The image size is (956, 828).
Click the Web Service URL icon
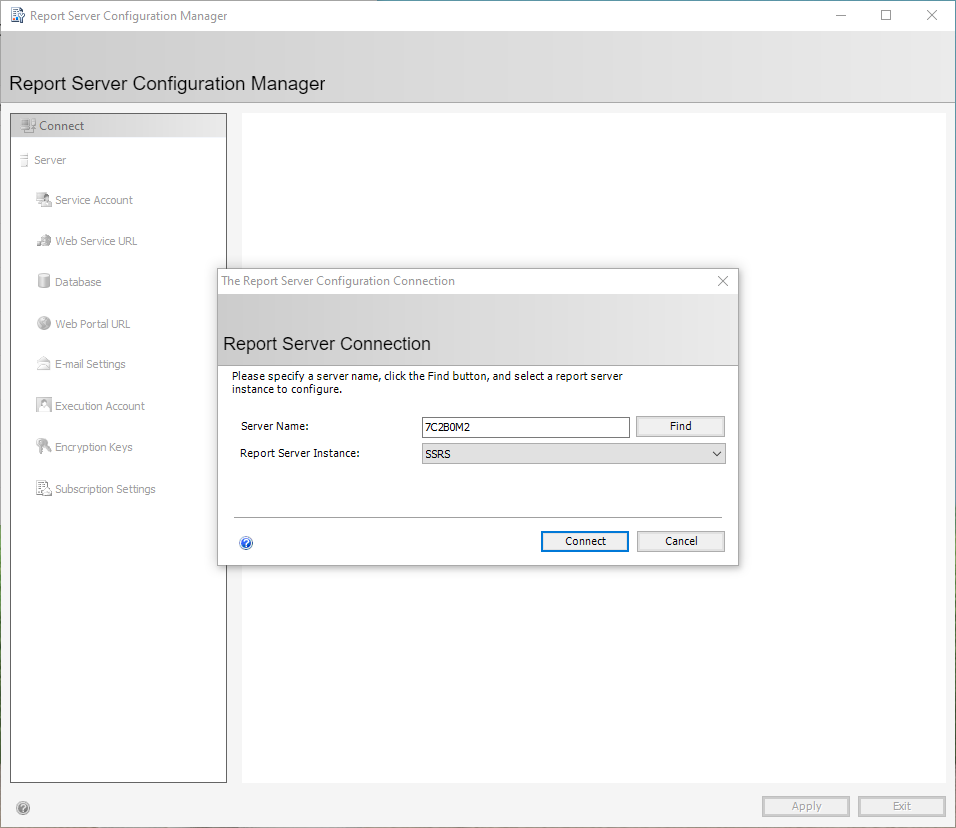[x=43, y=241]
